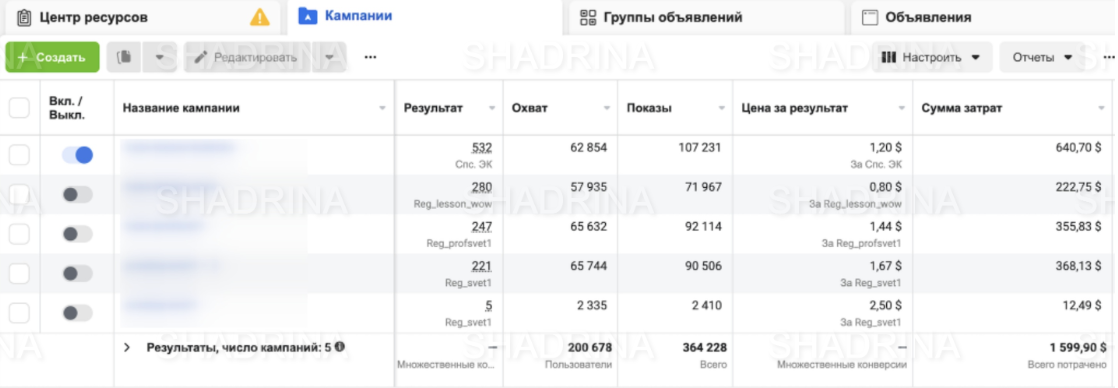The height and width of the screenshot is (388, 1118).
Task: Click the result value 221
Action: 481,266
